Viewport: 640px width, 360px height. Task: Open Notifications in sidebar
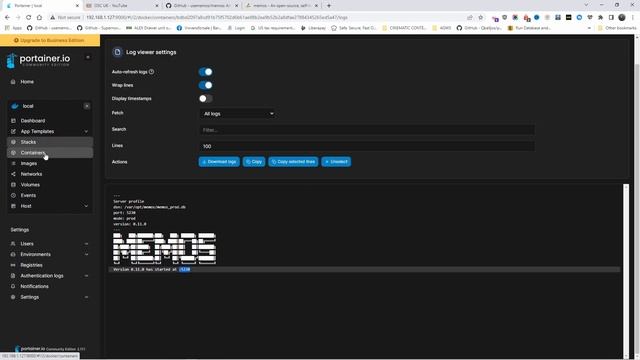point(34,286)
